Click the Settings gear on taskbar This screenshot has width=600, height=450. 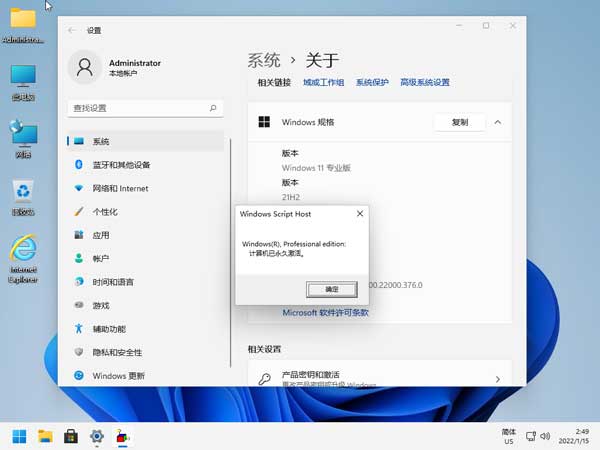[97, 437]
